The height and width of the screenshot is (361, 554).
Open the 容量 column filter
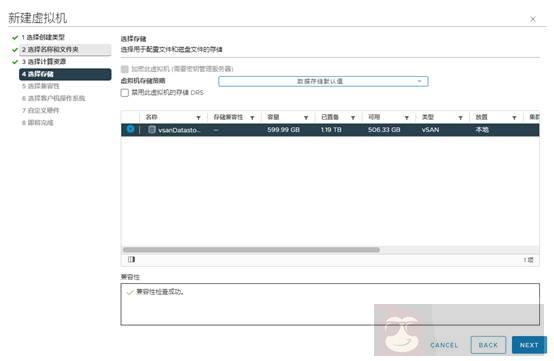pyautogui.click(x=306, y=118)
